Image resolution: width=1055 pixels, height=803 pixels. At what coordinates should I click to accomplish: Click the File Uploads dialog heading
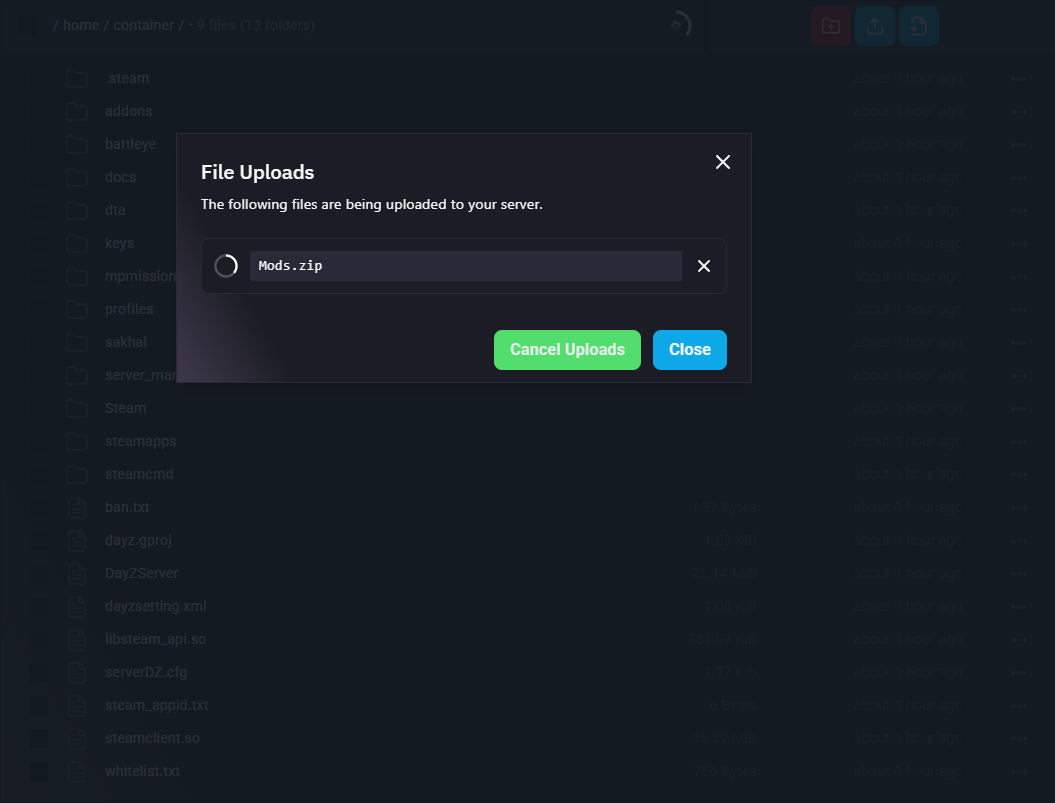point(258,172)
